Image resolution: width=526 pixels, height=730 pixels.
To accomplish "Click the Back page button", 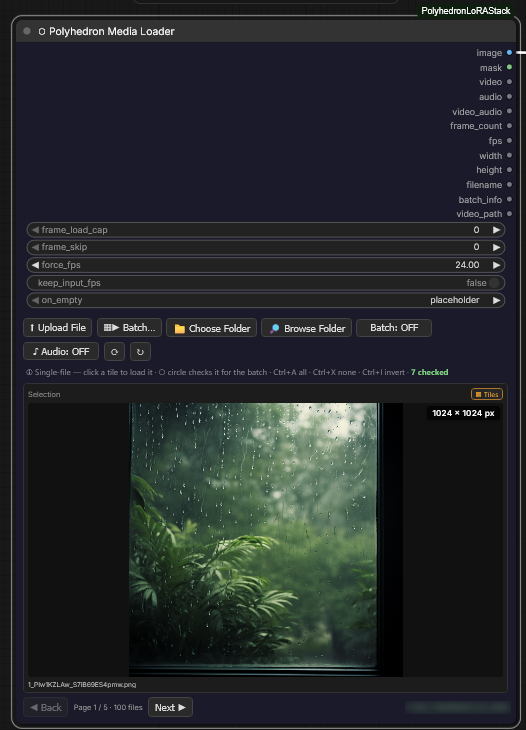I will [46, 707].
